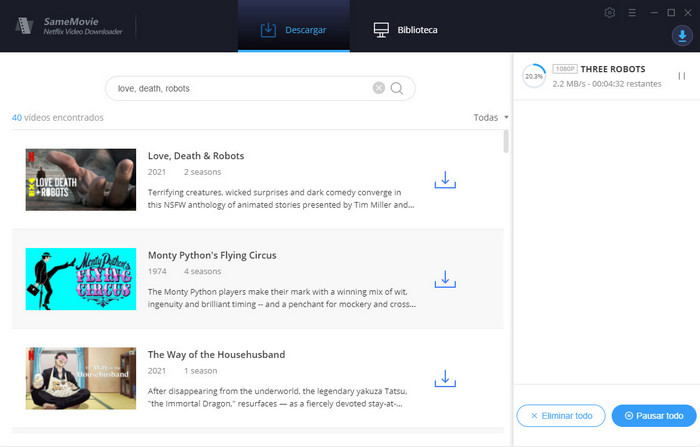Click the 2 seasons label
The width and height of the screenshot is (700, 447).
pos(203,172)
